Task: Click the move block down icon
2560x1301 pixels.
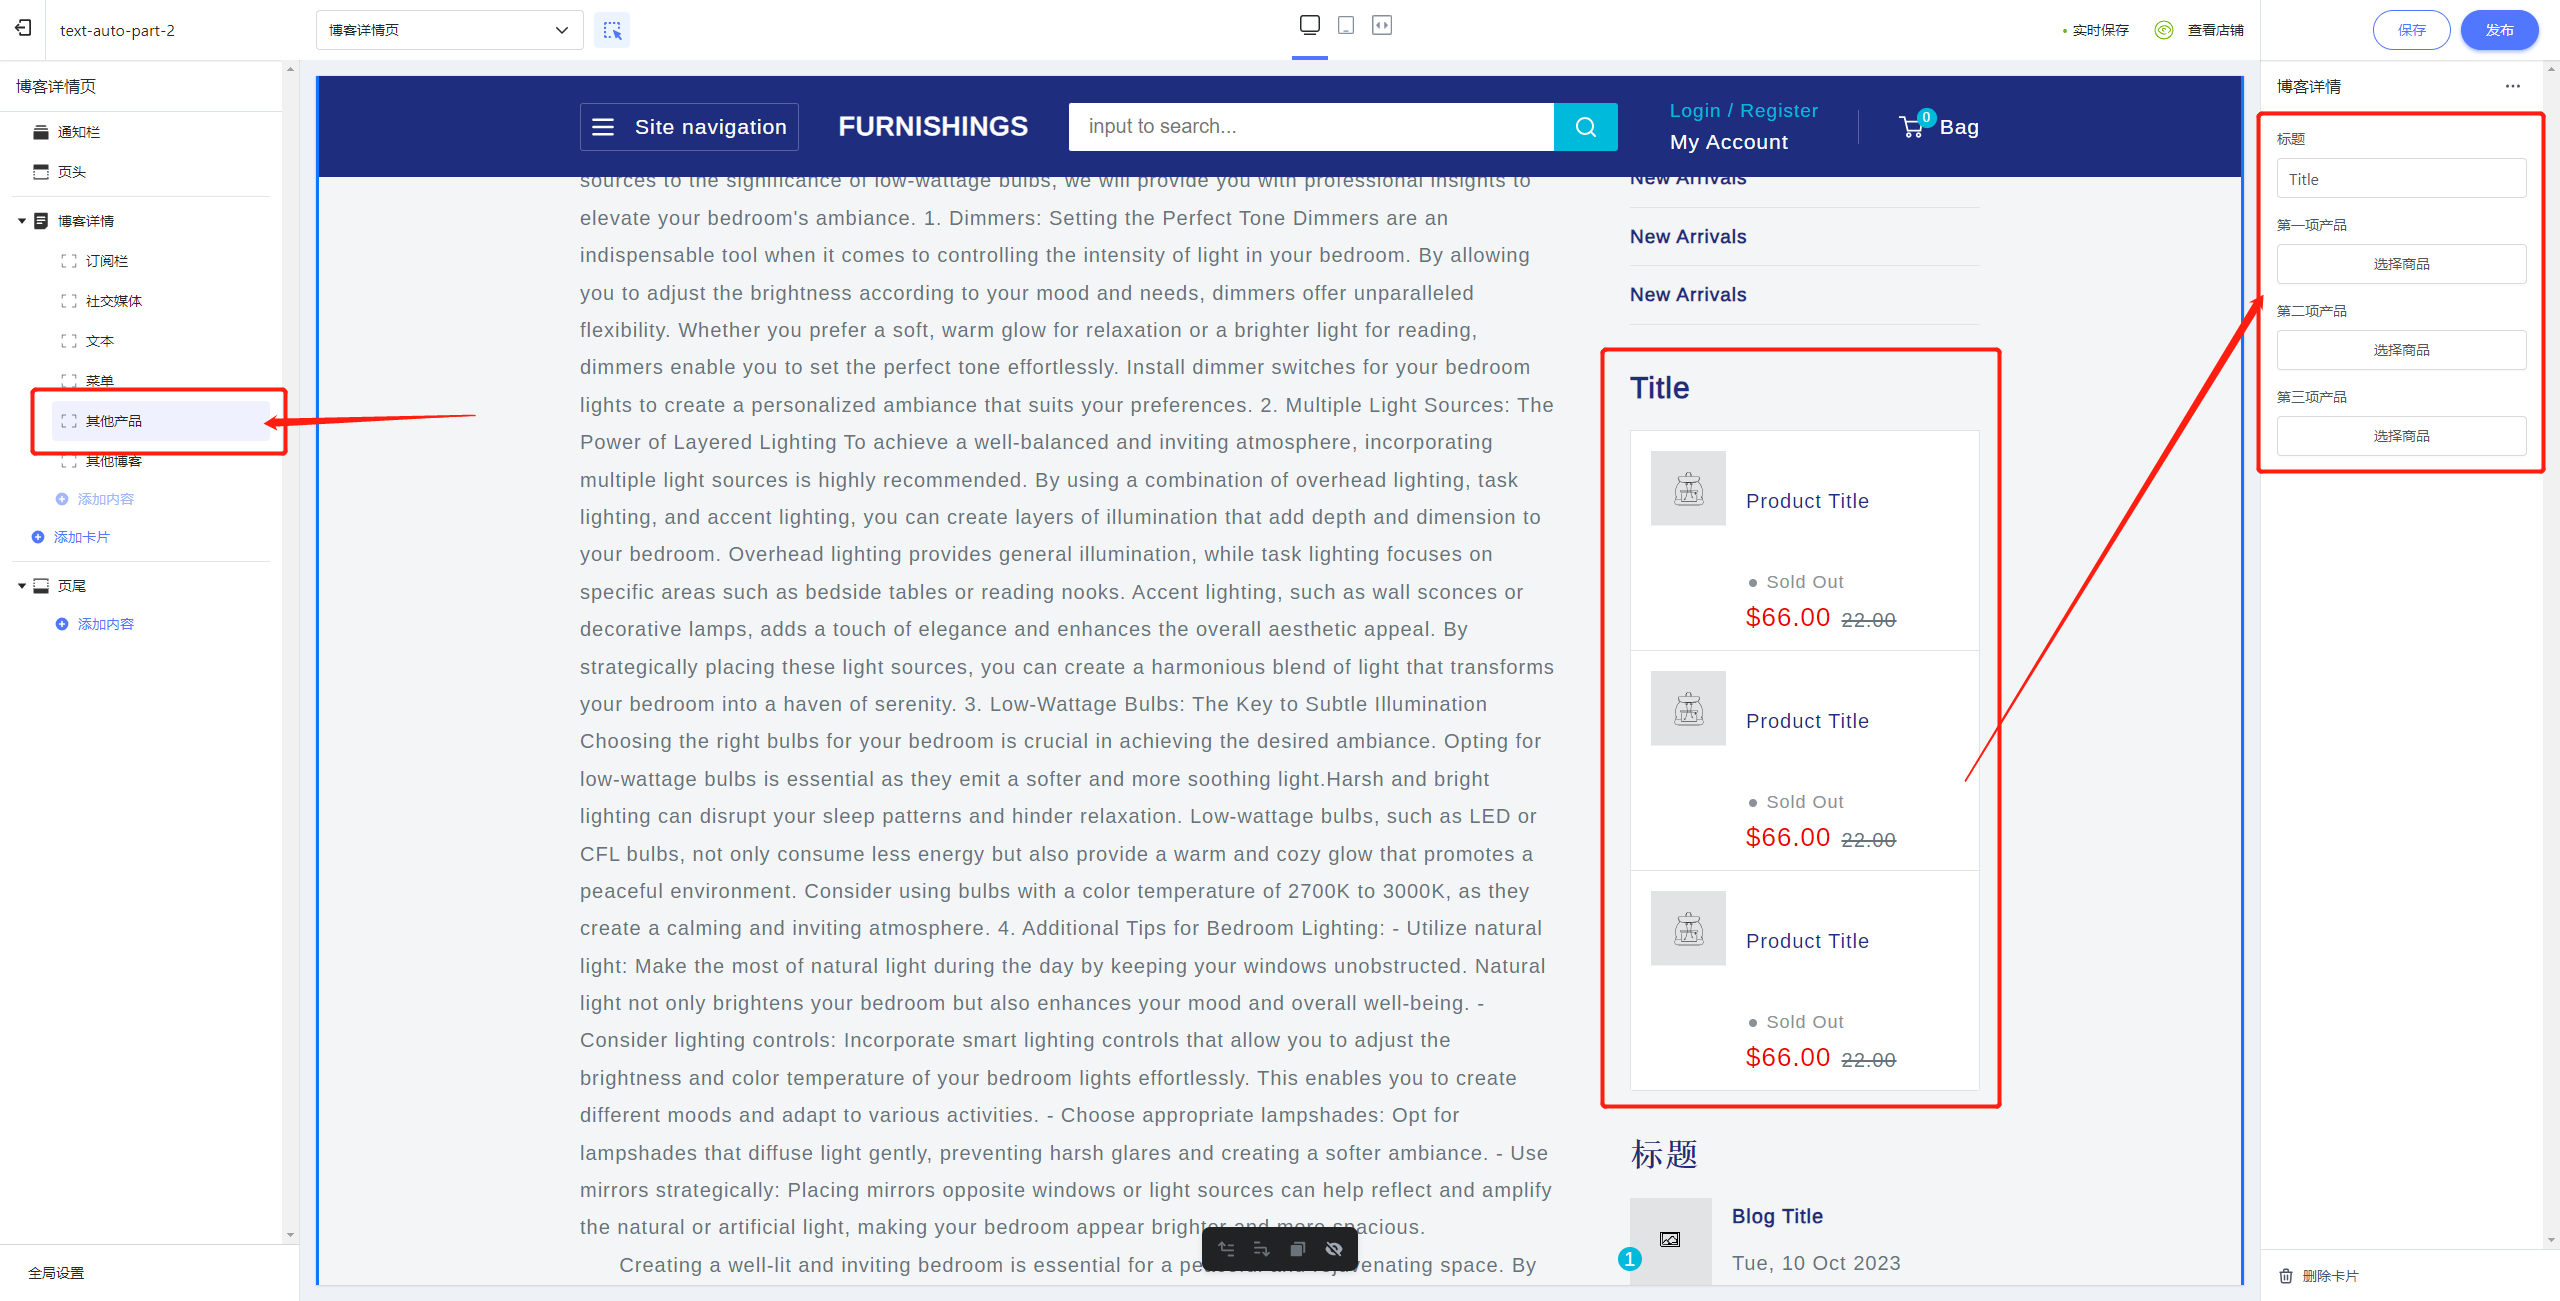Action: click(x=1261, y=1249)
